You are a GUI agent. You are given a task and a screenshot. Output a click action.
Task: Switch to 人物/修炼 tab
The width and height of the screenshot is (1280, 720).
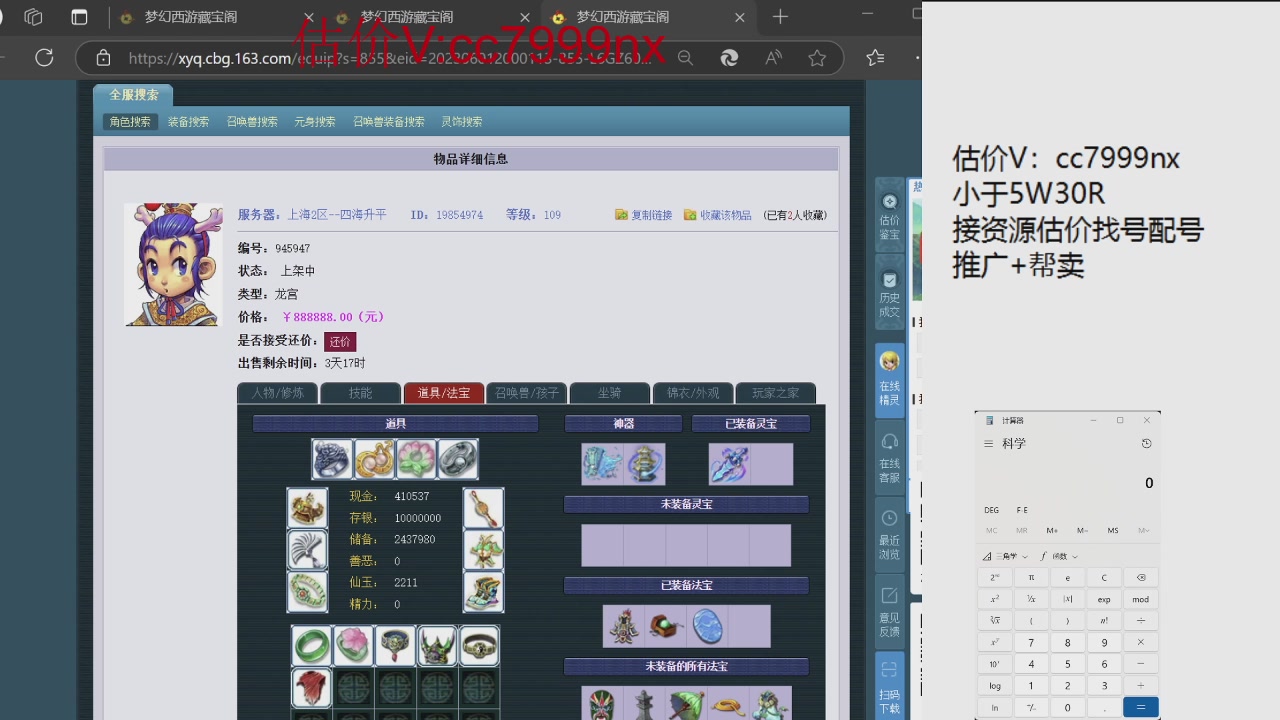click(x=277, y=393)
